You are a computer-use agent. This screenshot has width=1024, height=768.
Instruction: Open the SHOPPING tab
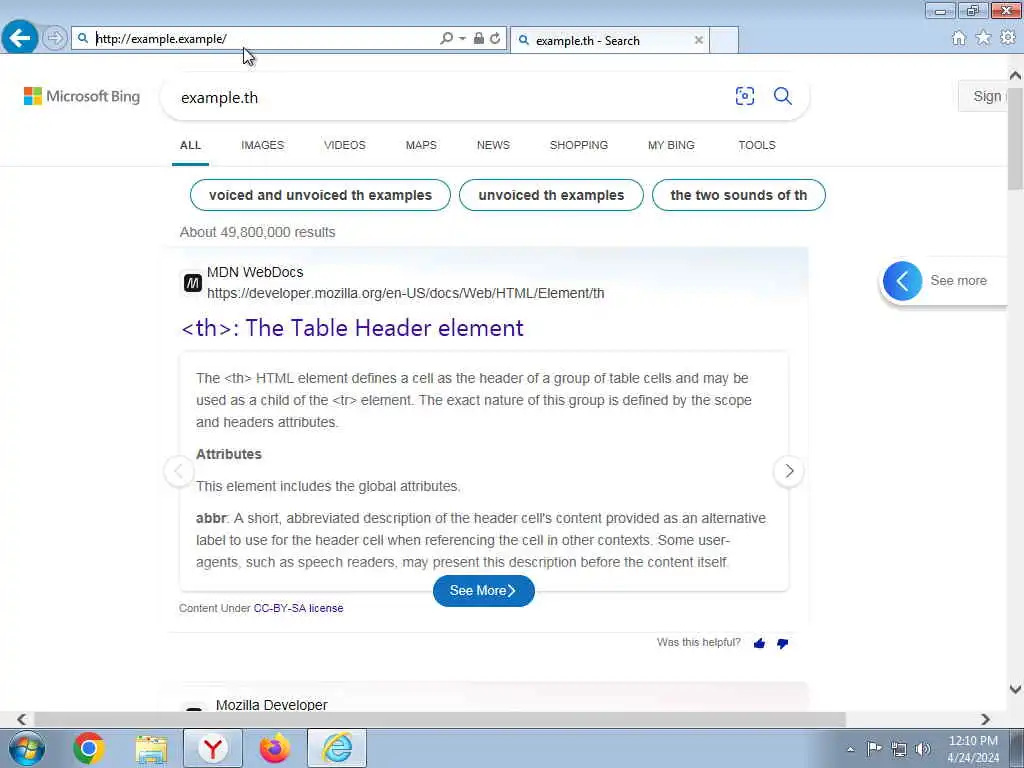tap(579, 145)
